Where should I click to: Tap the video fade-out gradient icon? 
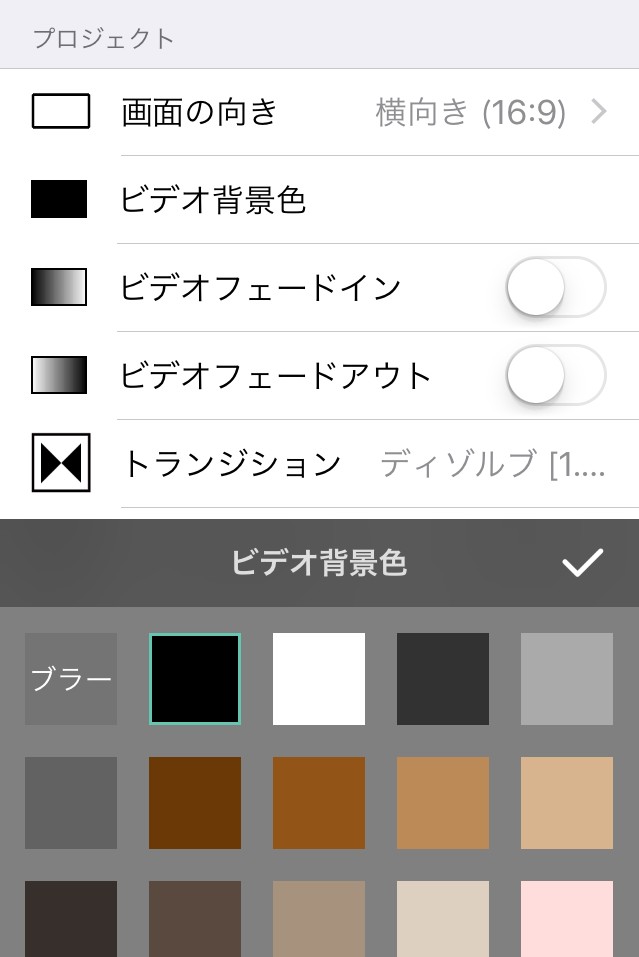click(x=60, y=376)
